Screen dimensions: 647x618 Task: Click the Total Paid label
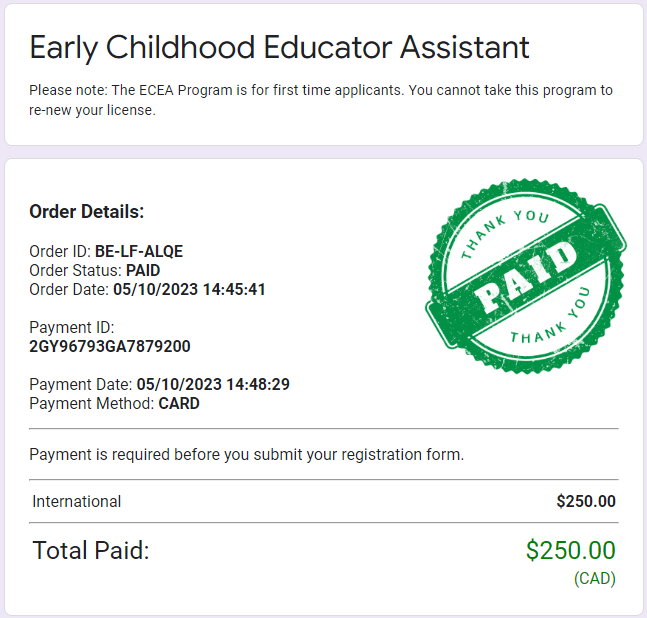click(91, 550)
